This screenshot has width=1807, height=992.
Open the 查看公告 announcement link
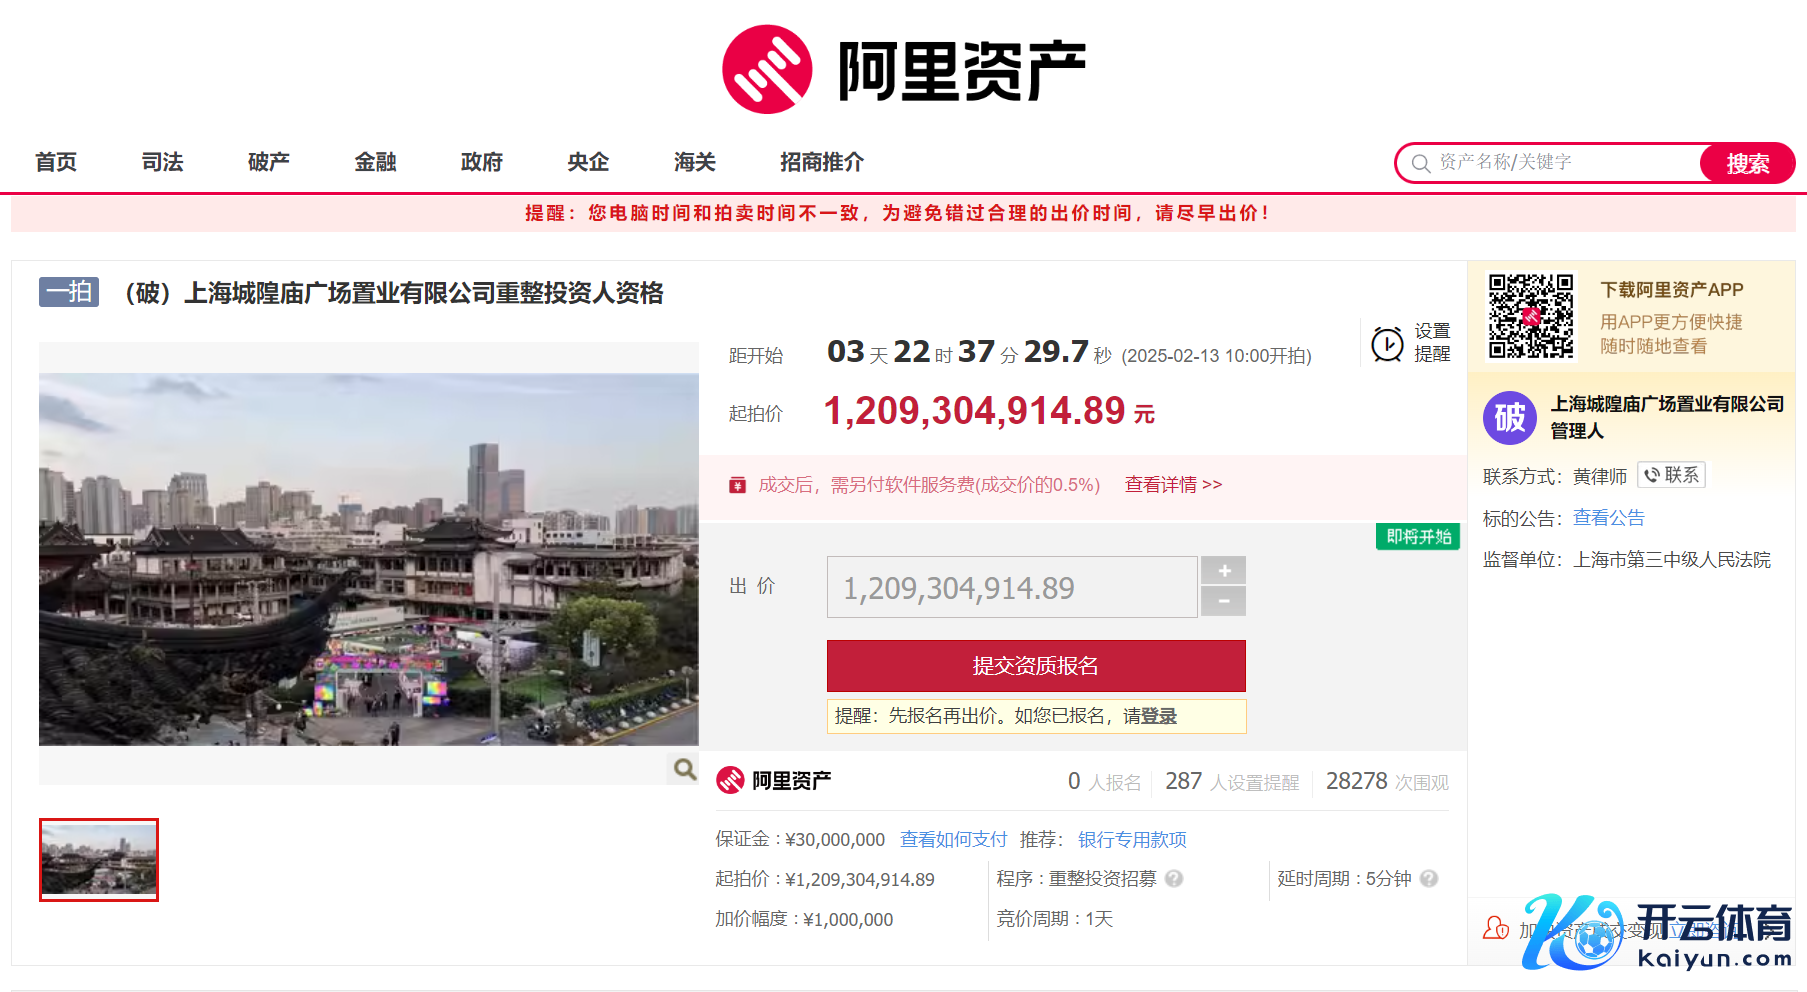point(1608,518)
